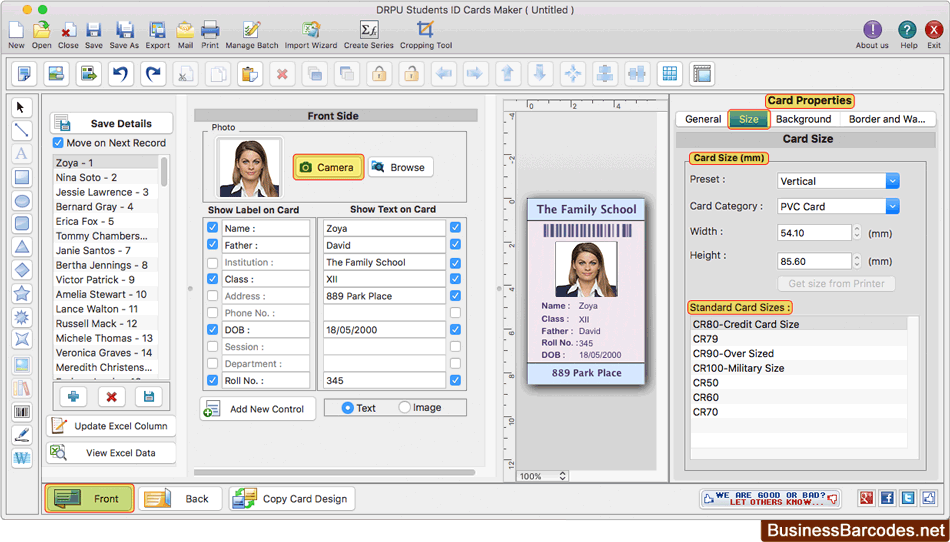Enable the Address label checkbox
Viewport: 950px width, 542px height.
212,296
